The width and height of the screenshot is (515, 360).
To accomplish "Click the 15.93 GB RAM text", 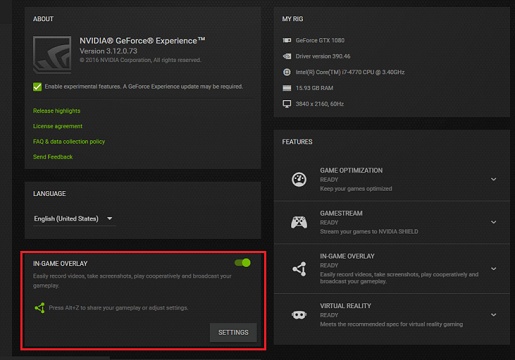I will pyautogui.click(x=314, y=88).
